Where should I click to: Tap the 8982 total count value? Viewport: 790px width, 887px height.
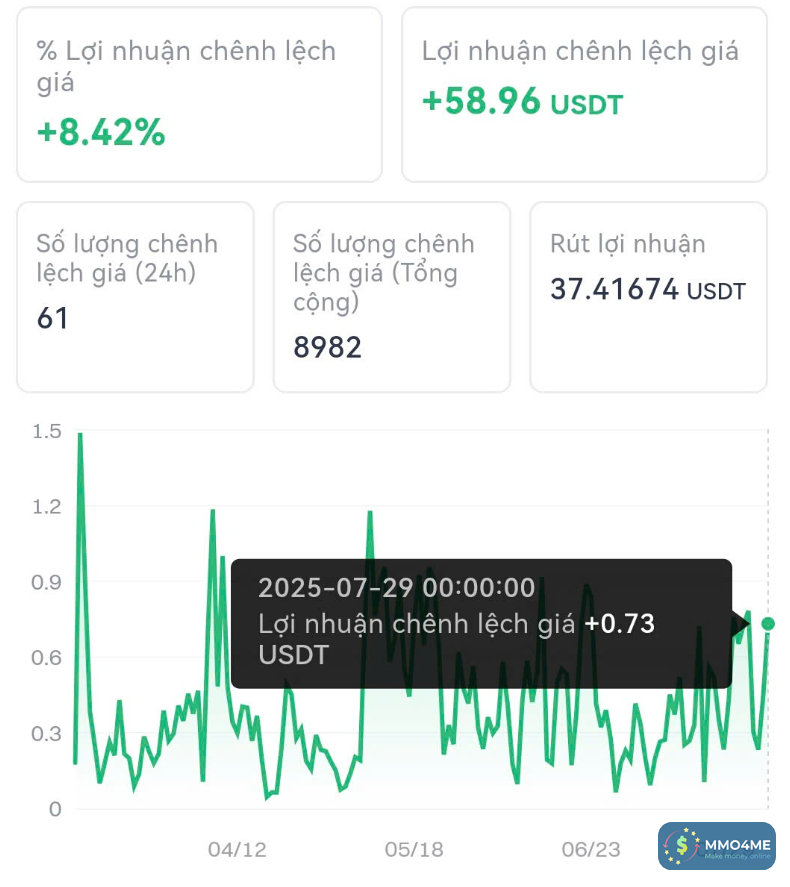pos(327,347)
